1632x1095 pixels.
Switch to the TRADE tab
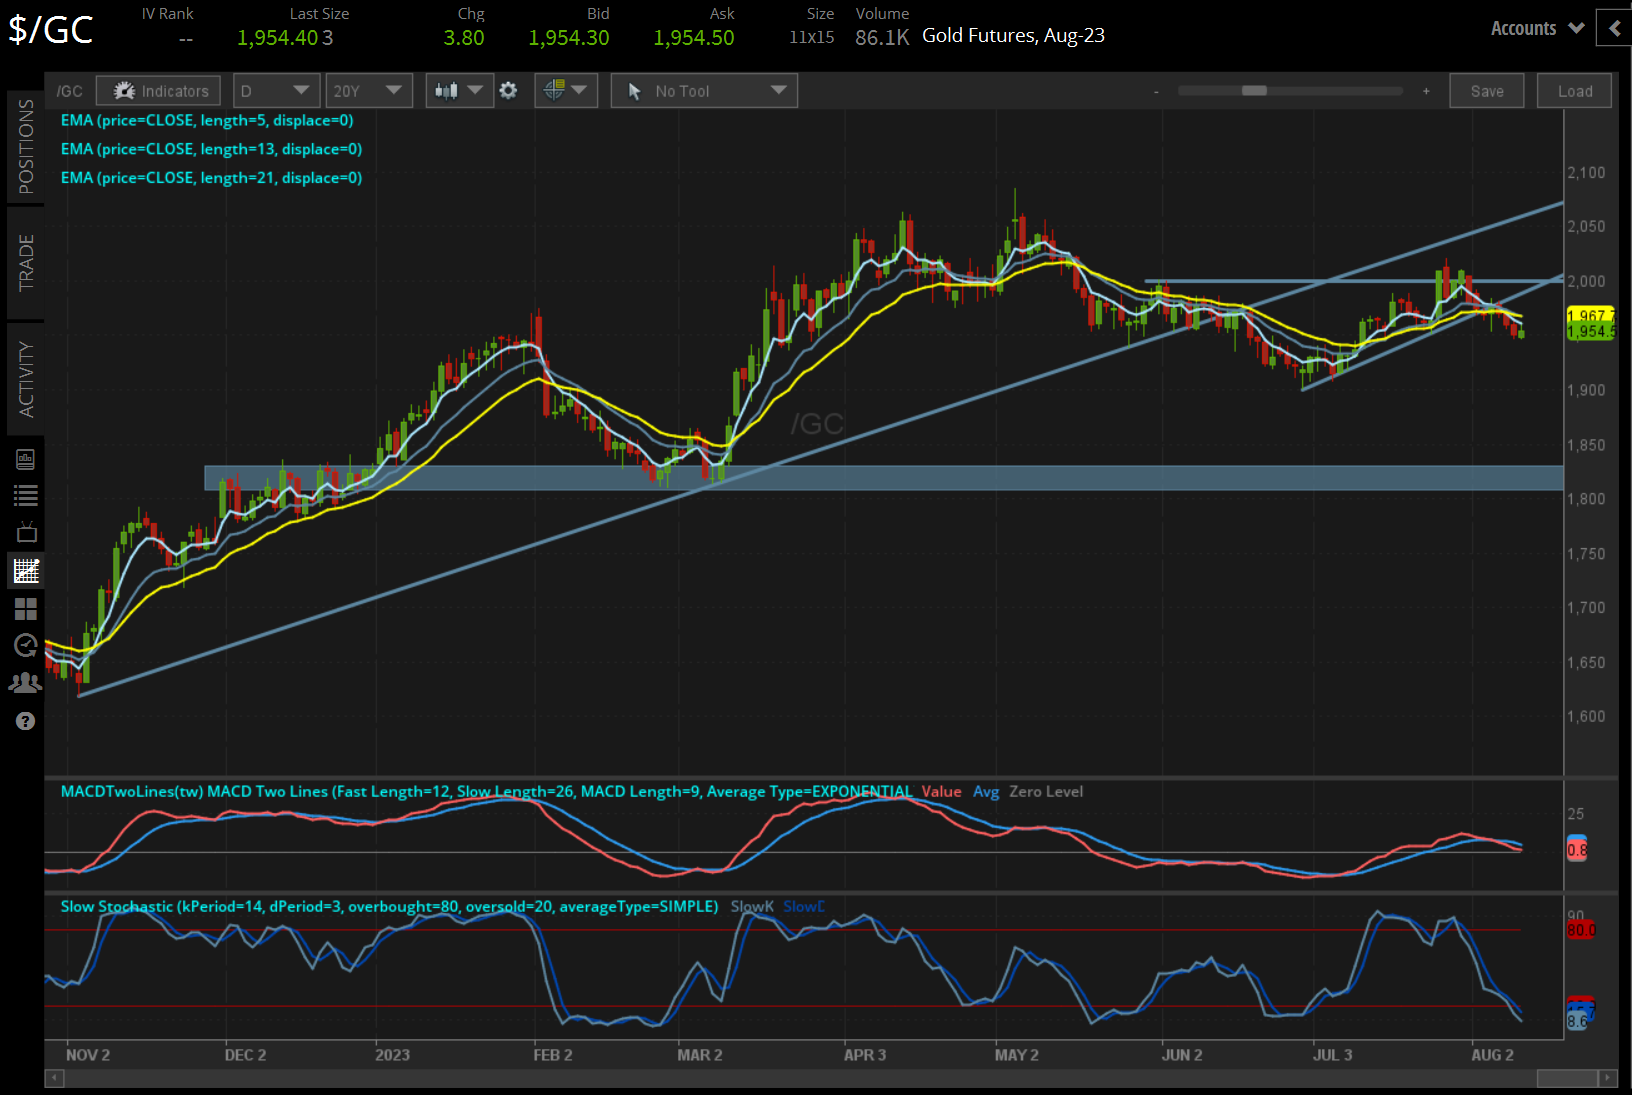click(26, 263)
